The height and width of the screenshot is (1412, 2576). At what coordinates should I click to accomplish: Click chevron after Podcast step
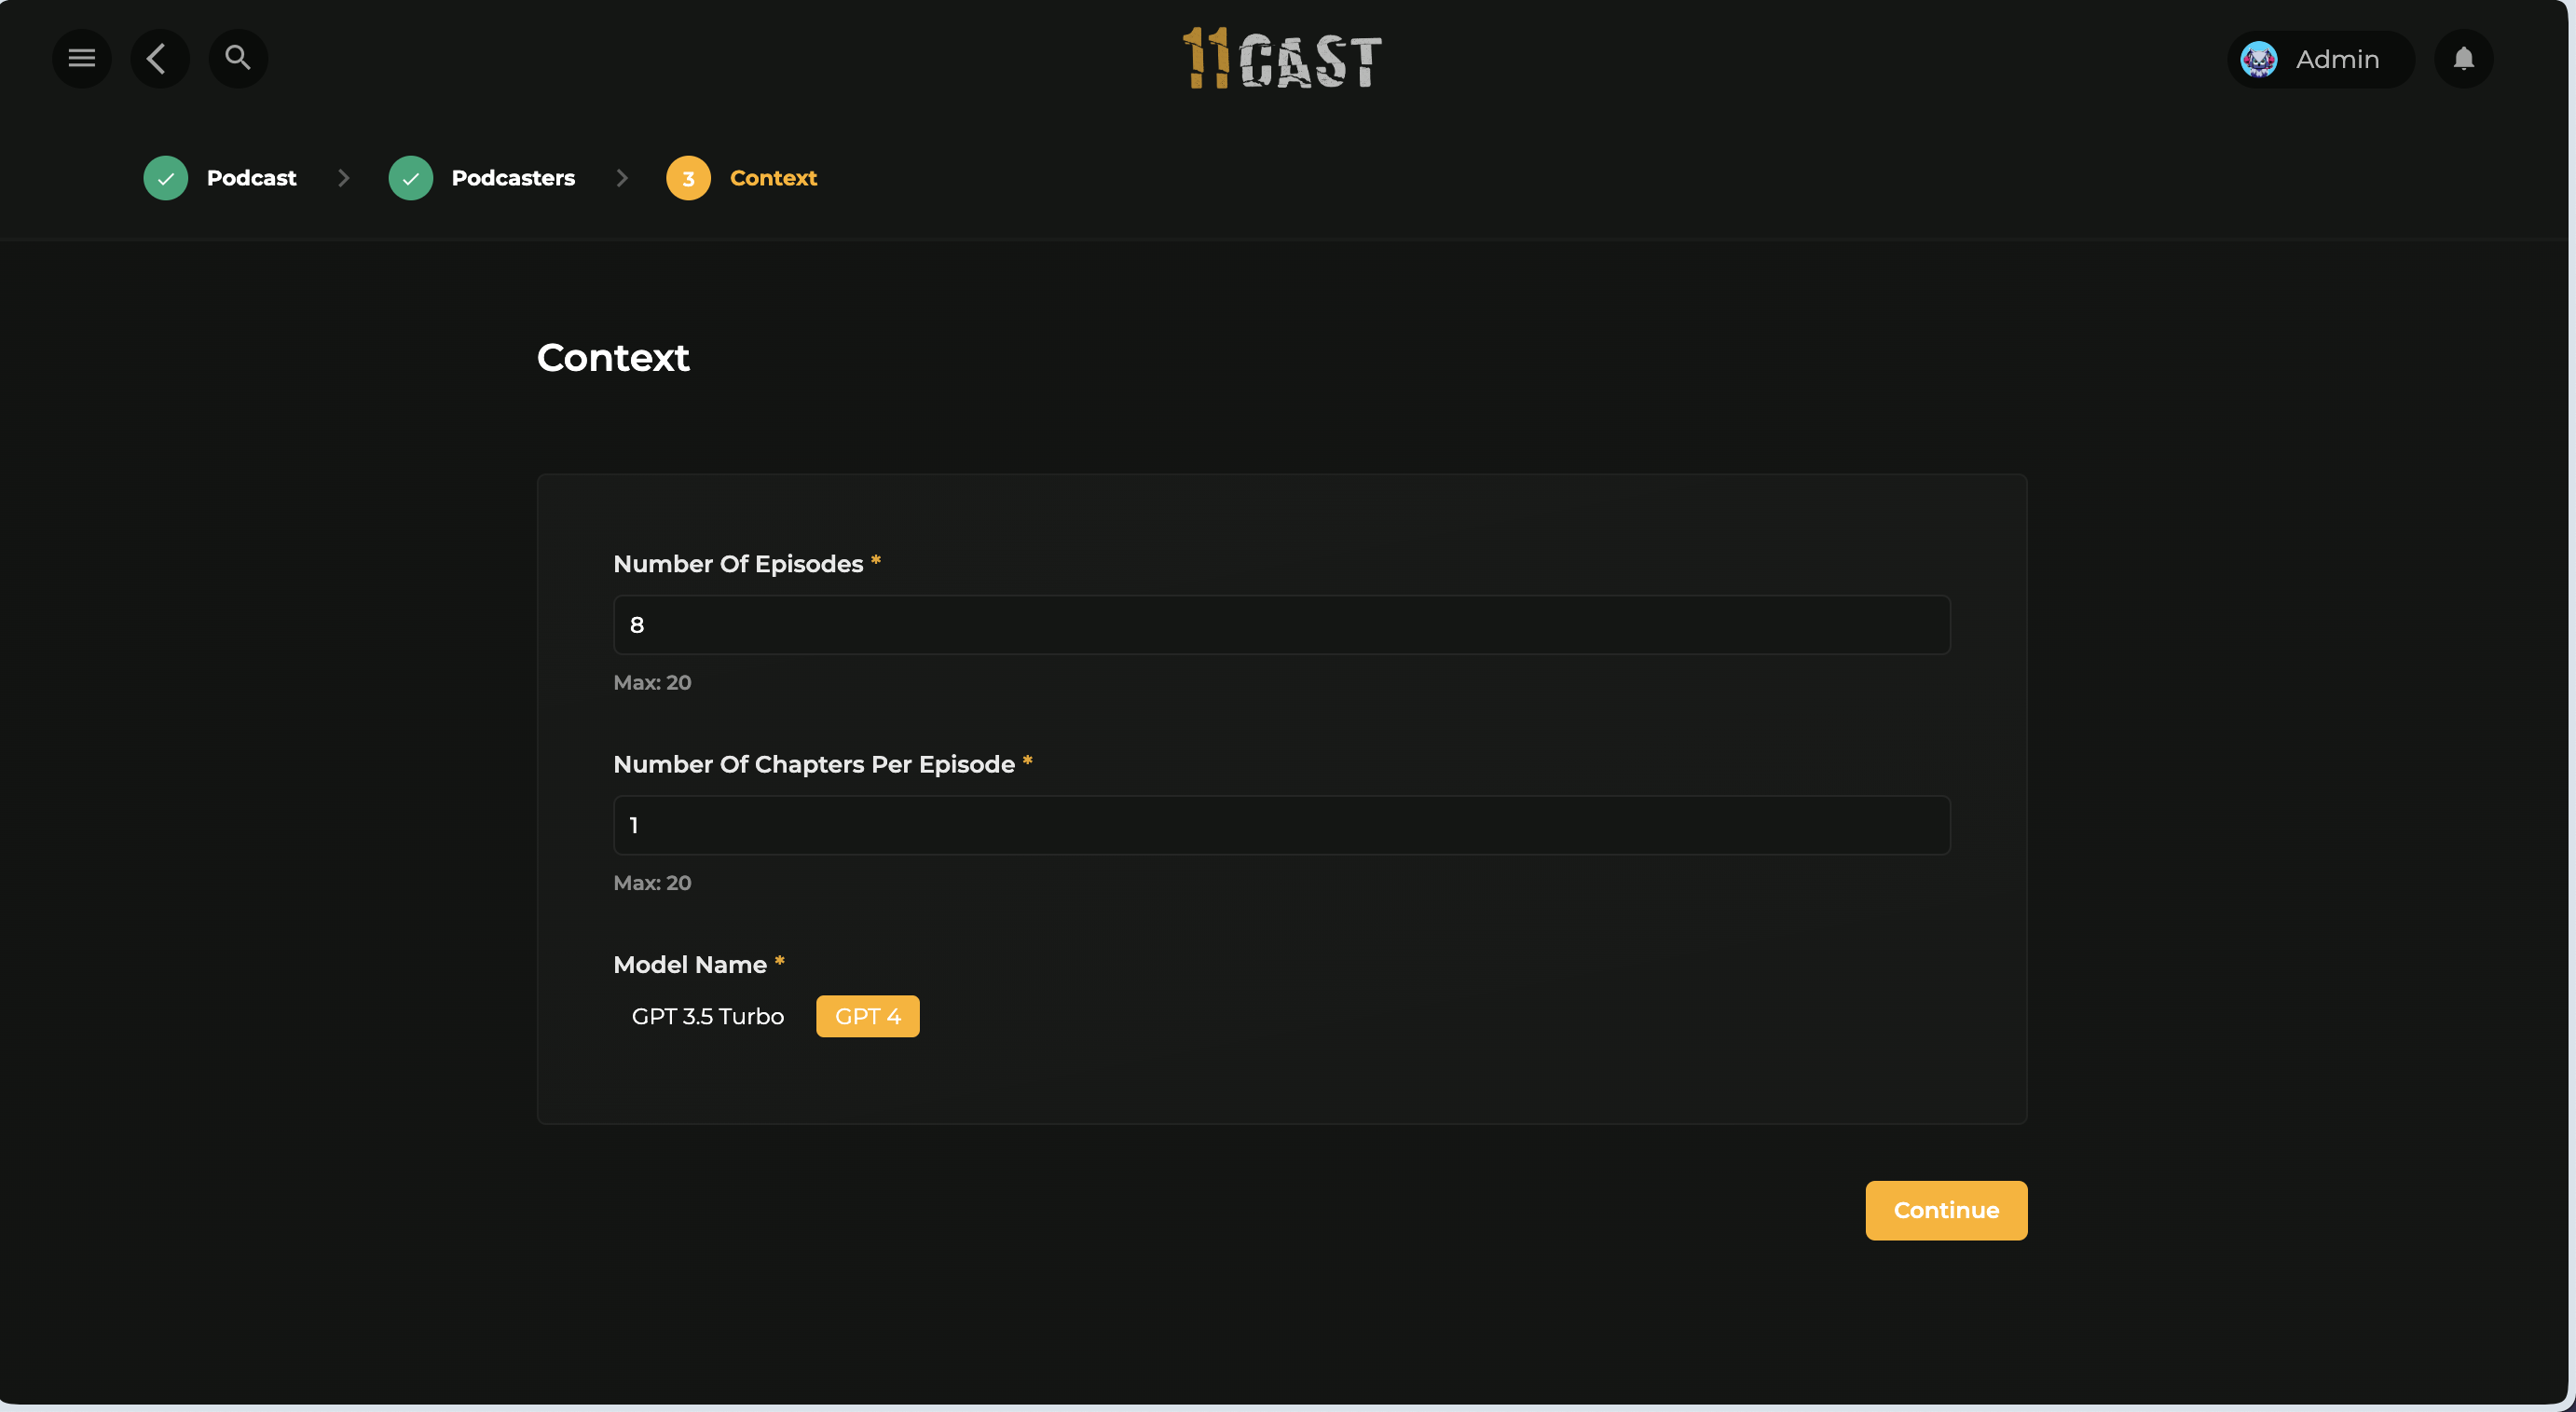tap(343, 178)
